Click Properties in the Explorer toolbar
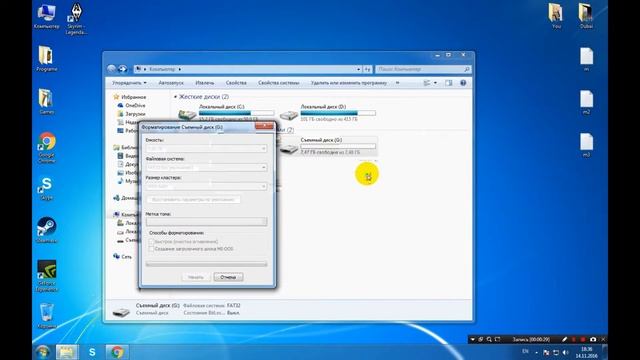This screenshot has width=640, height=360. pos(236,83)
